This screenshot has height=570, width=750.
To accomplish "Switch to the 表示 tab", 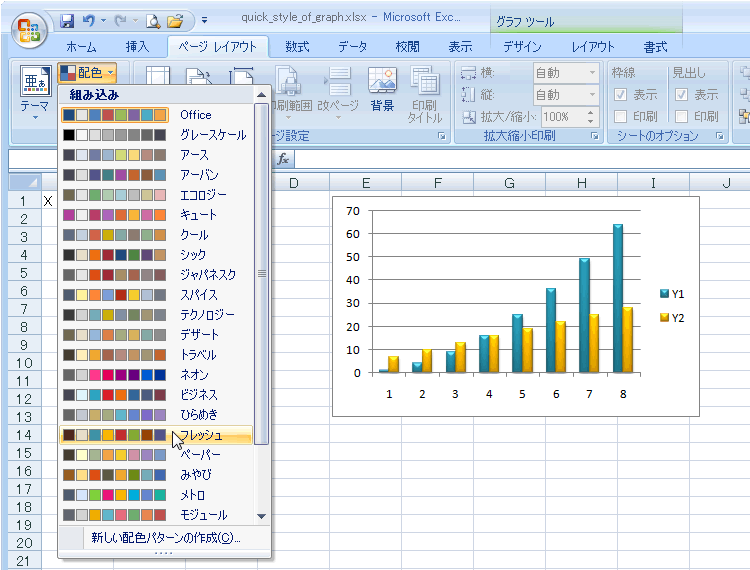I will click(460, 47).
